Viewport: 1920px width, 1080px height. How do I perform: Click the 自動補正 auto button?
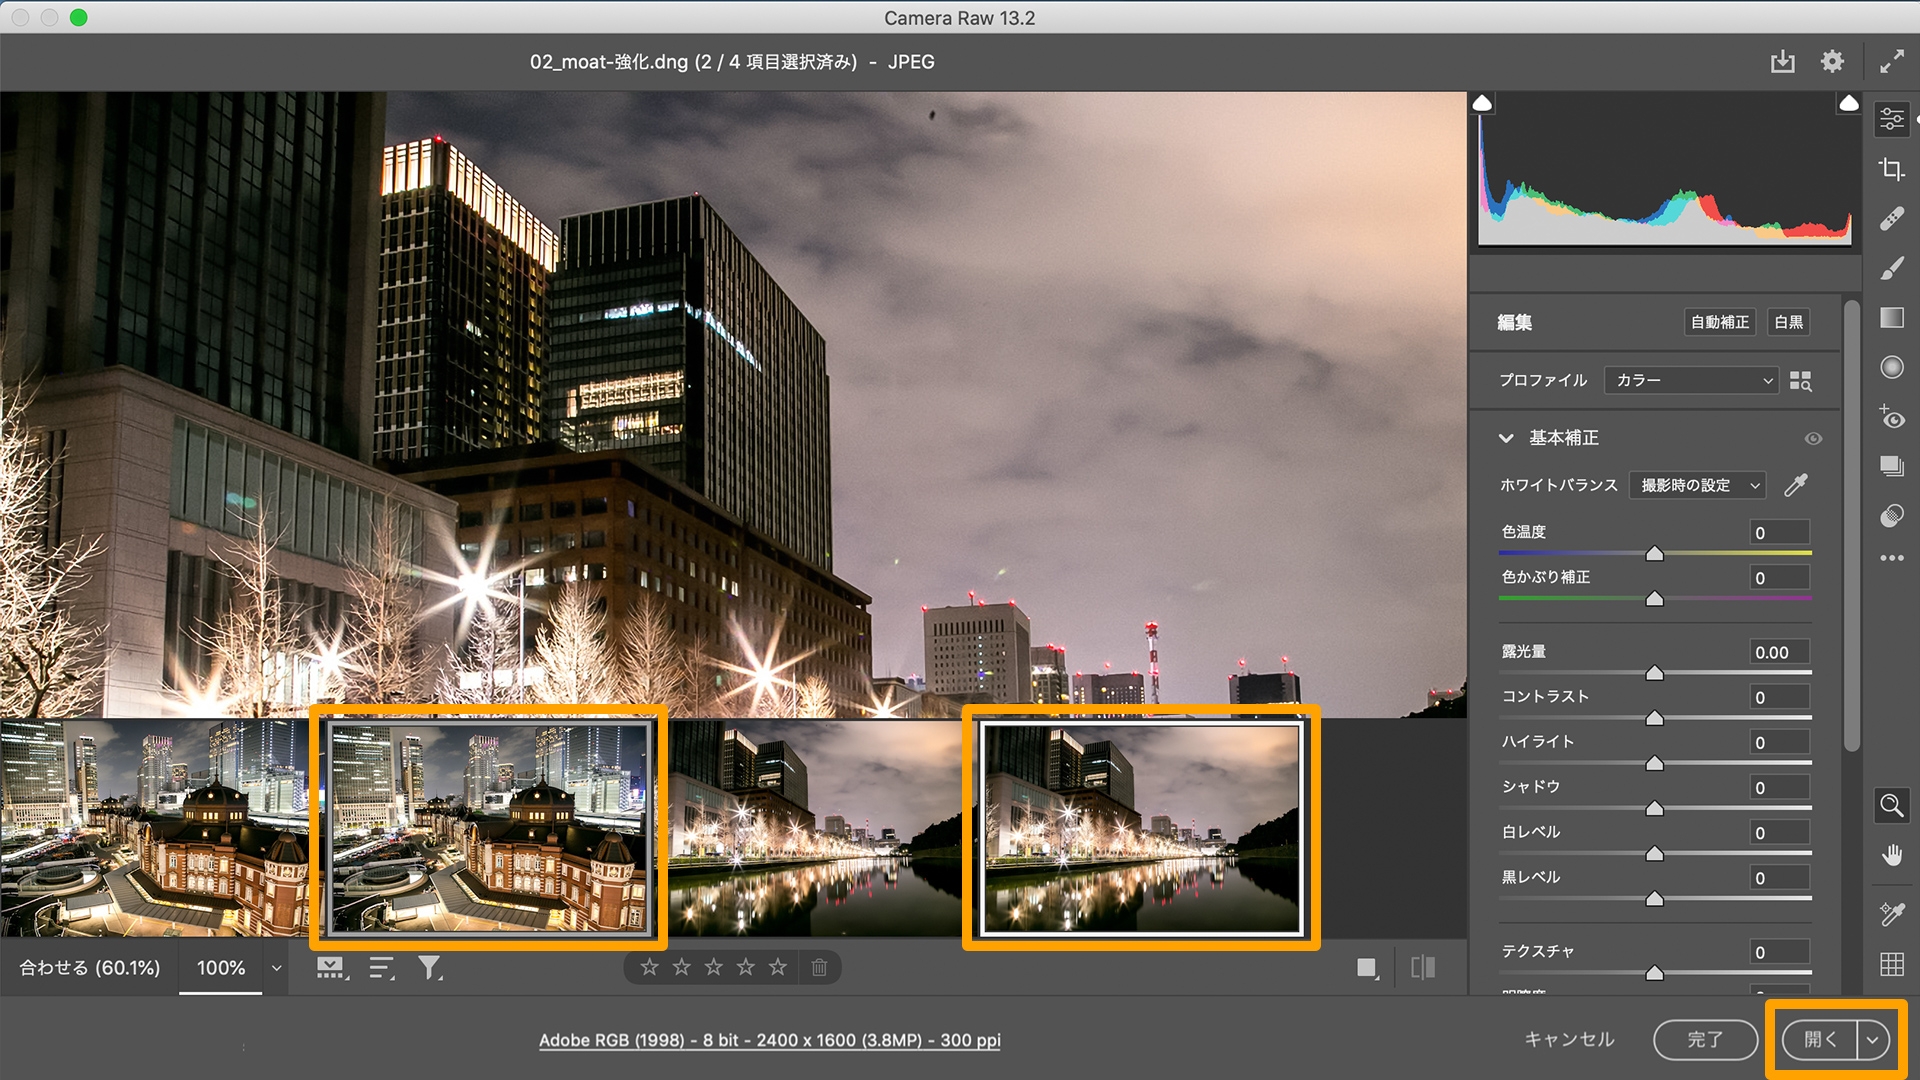click(x=1720, y=322)
